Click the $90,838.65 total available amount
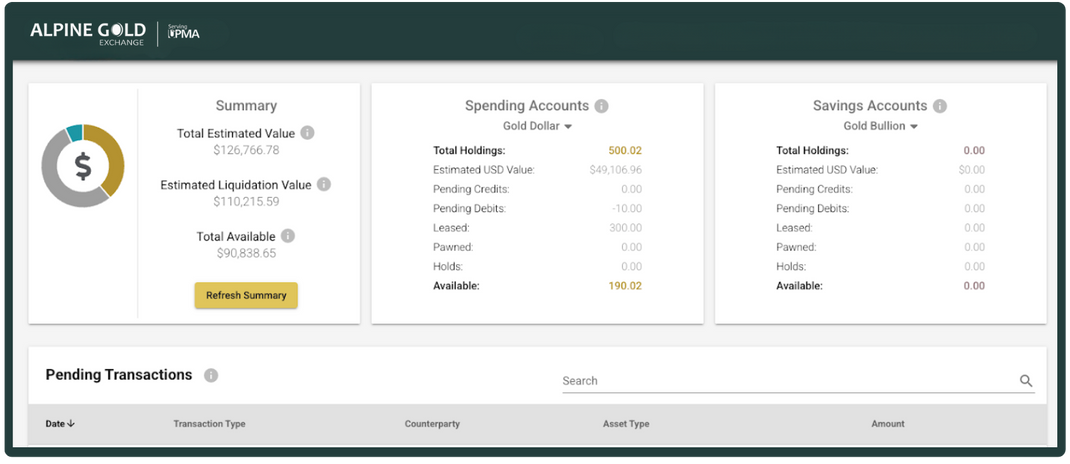Screen dimensions: 1070x464 click(x=246, y=253)
